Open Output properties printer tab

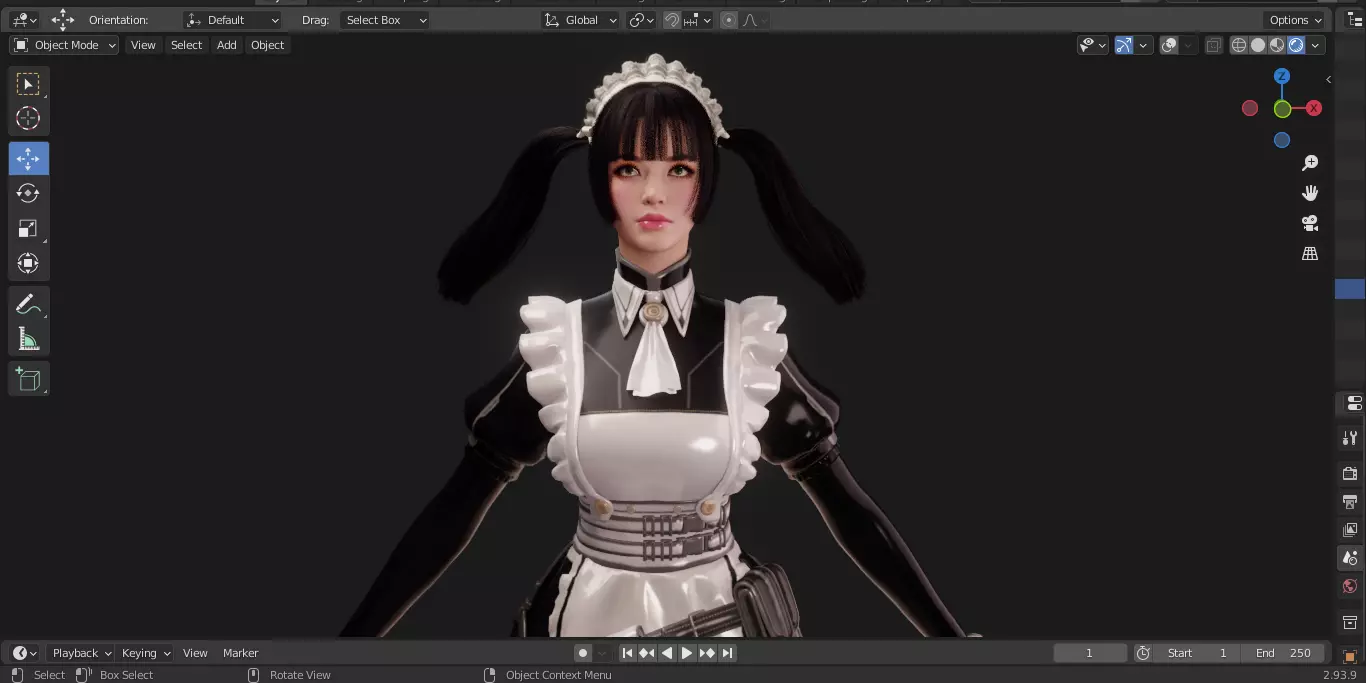(1350, 501)
